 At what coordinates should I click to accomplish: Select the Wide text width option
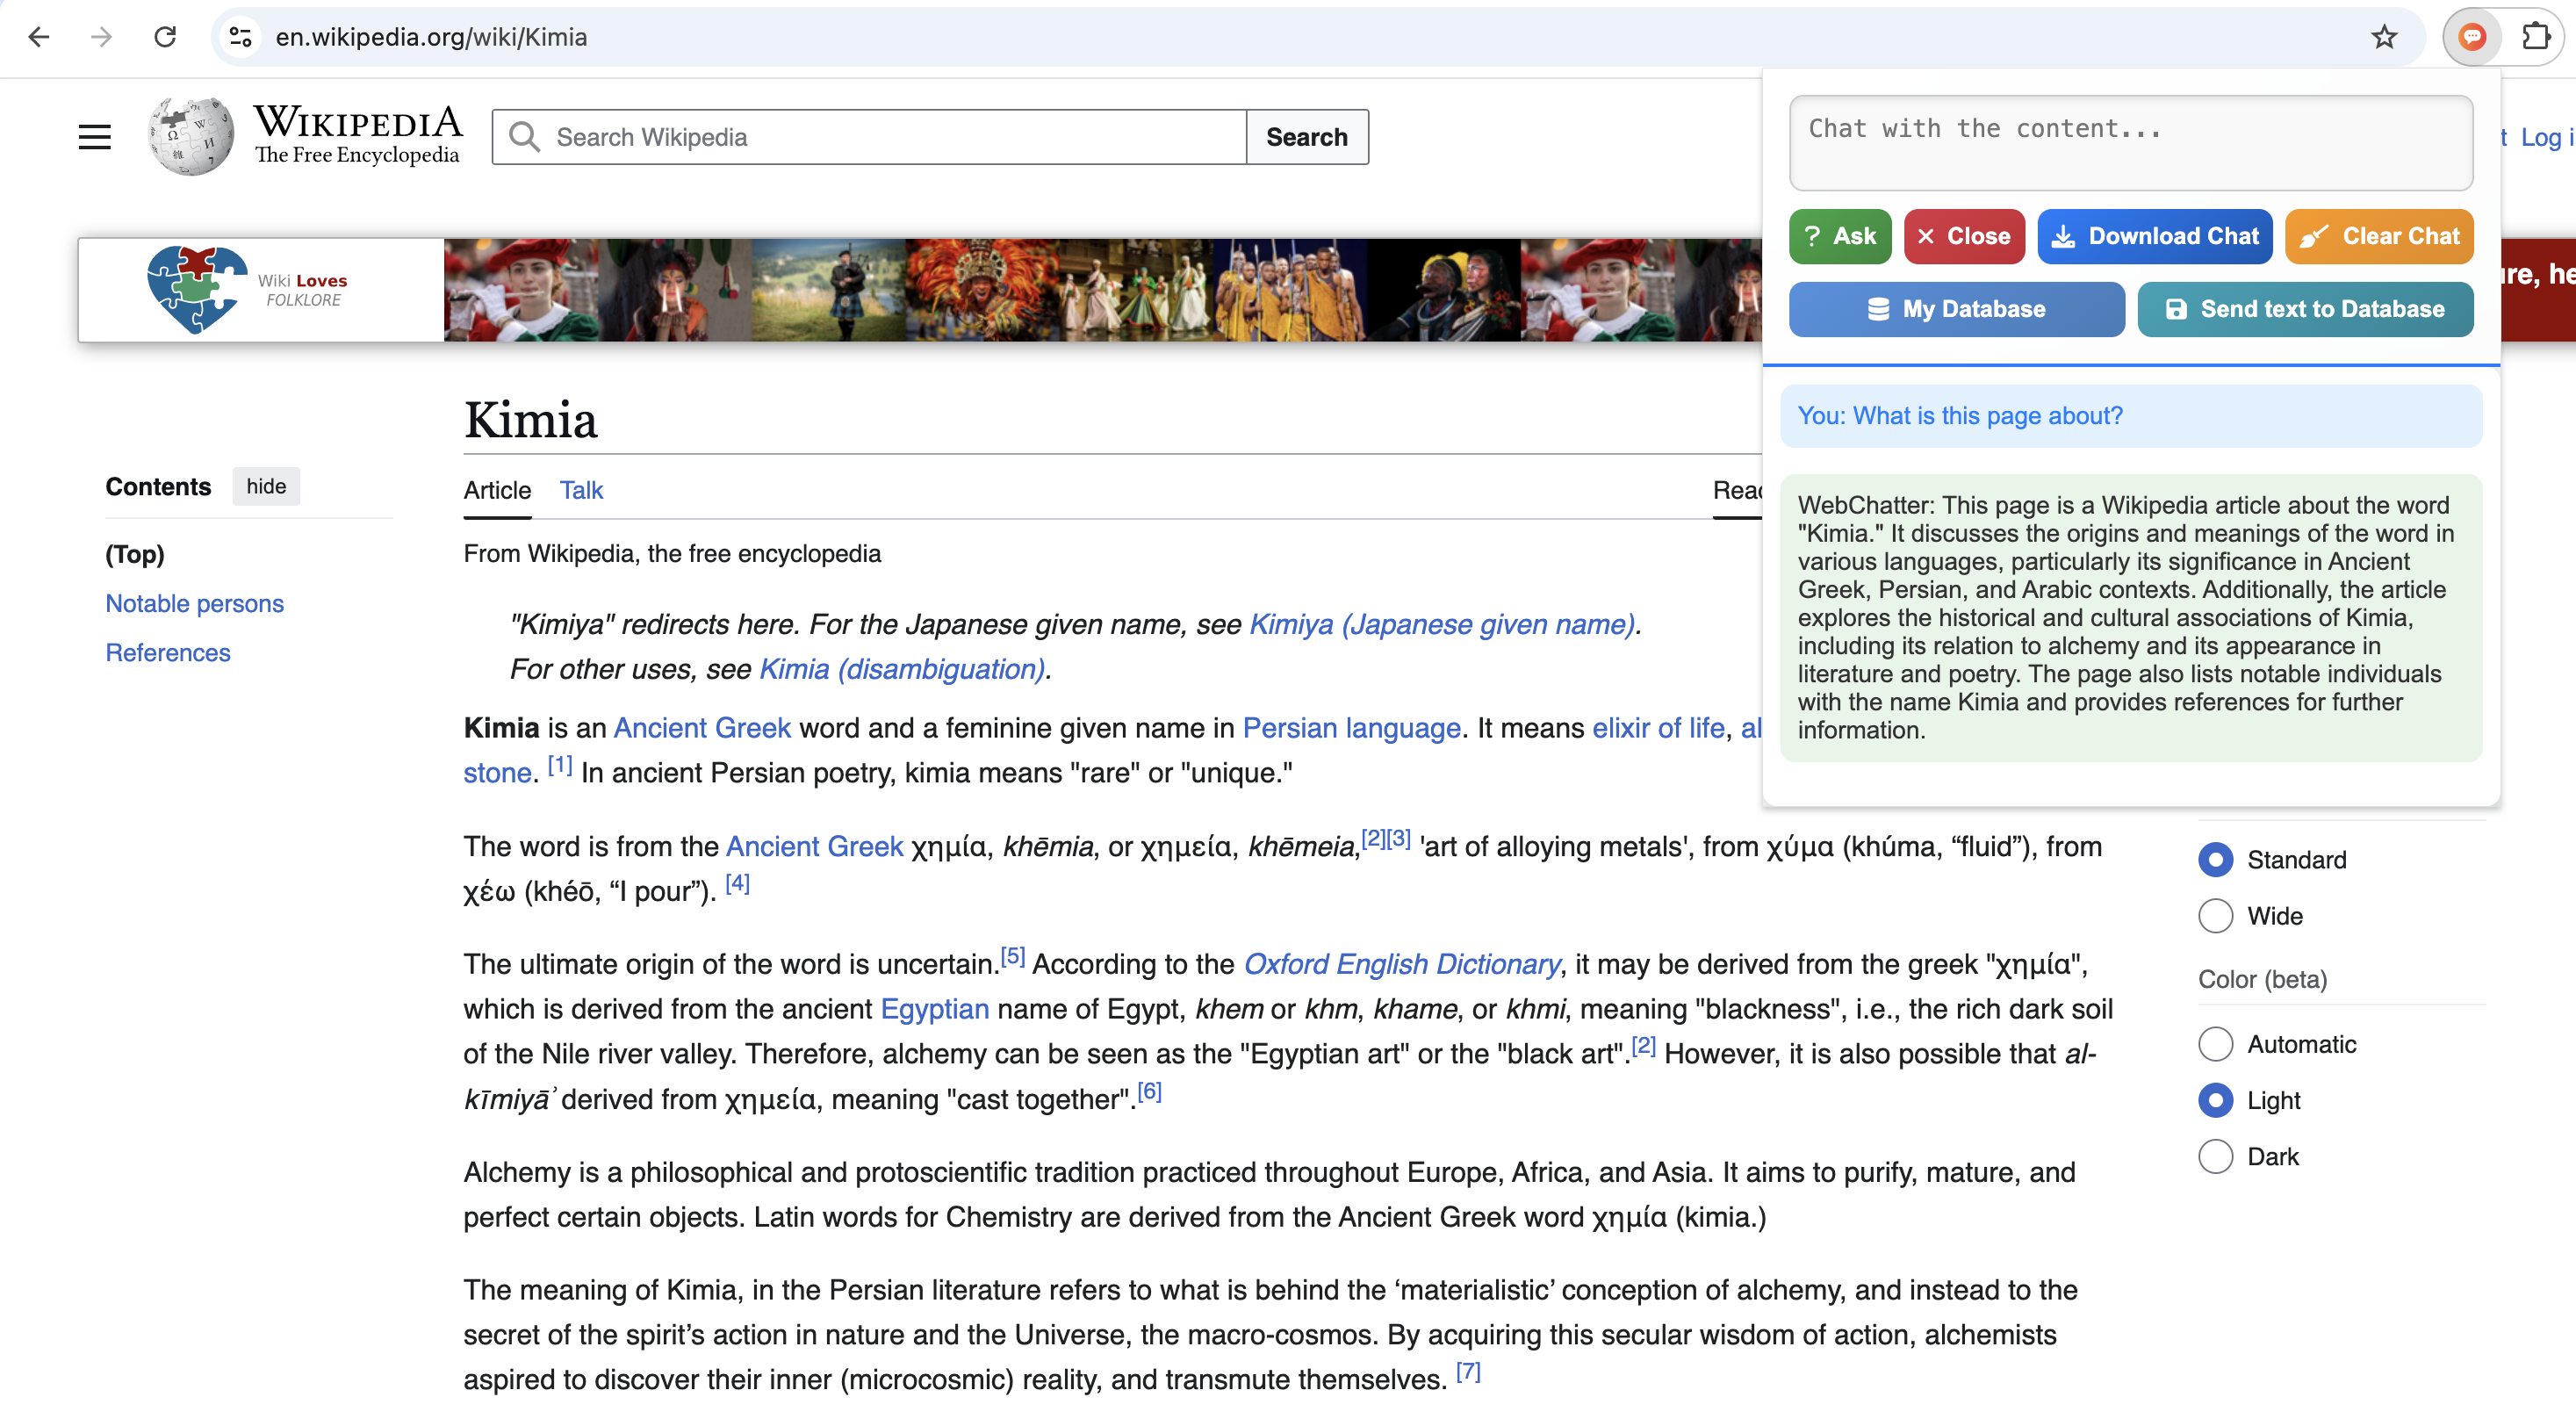click(x=2215, y=916)
